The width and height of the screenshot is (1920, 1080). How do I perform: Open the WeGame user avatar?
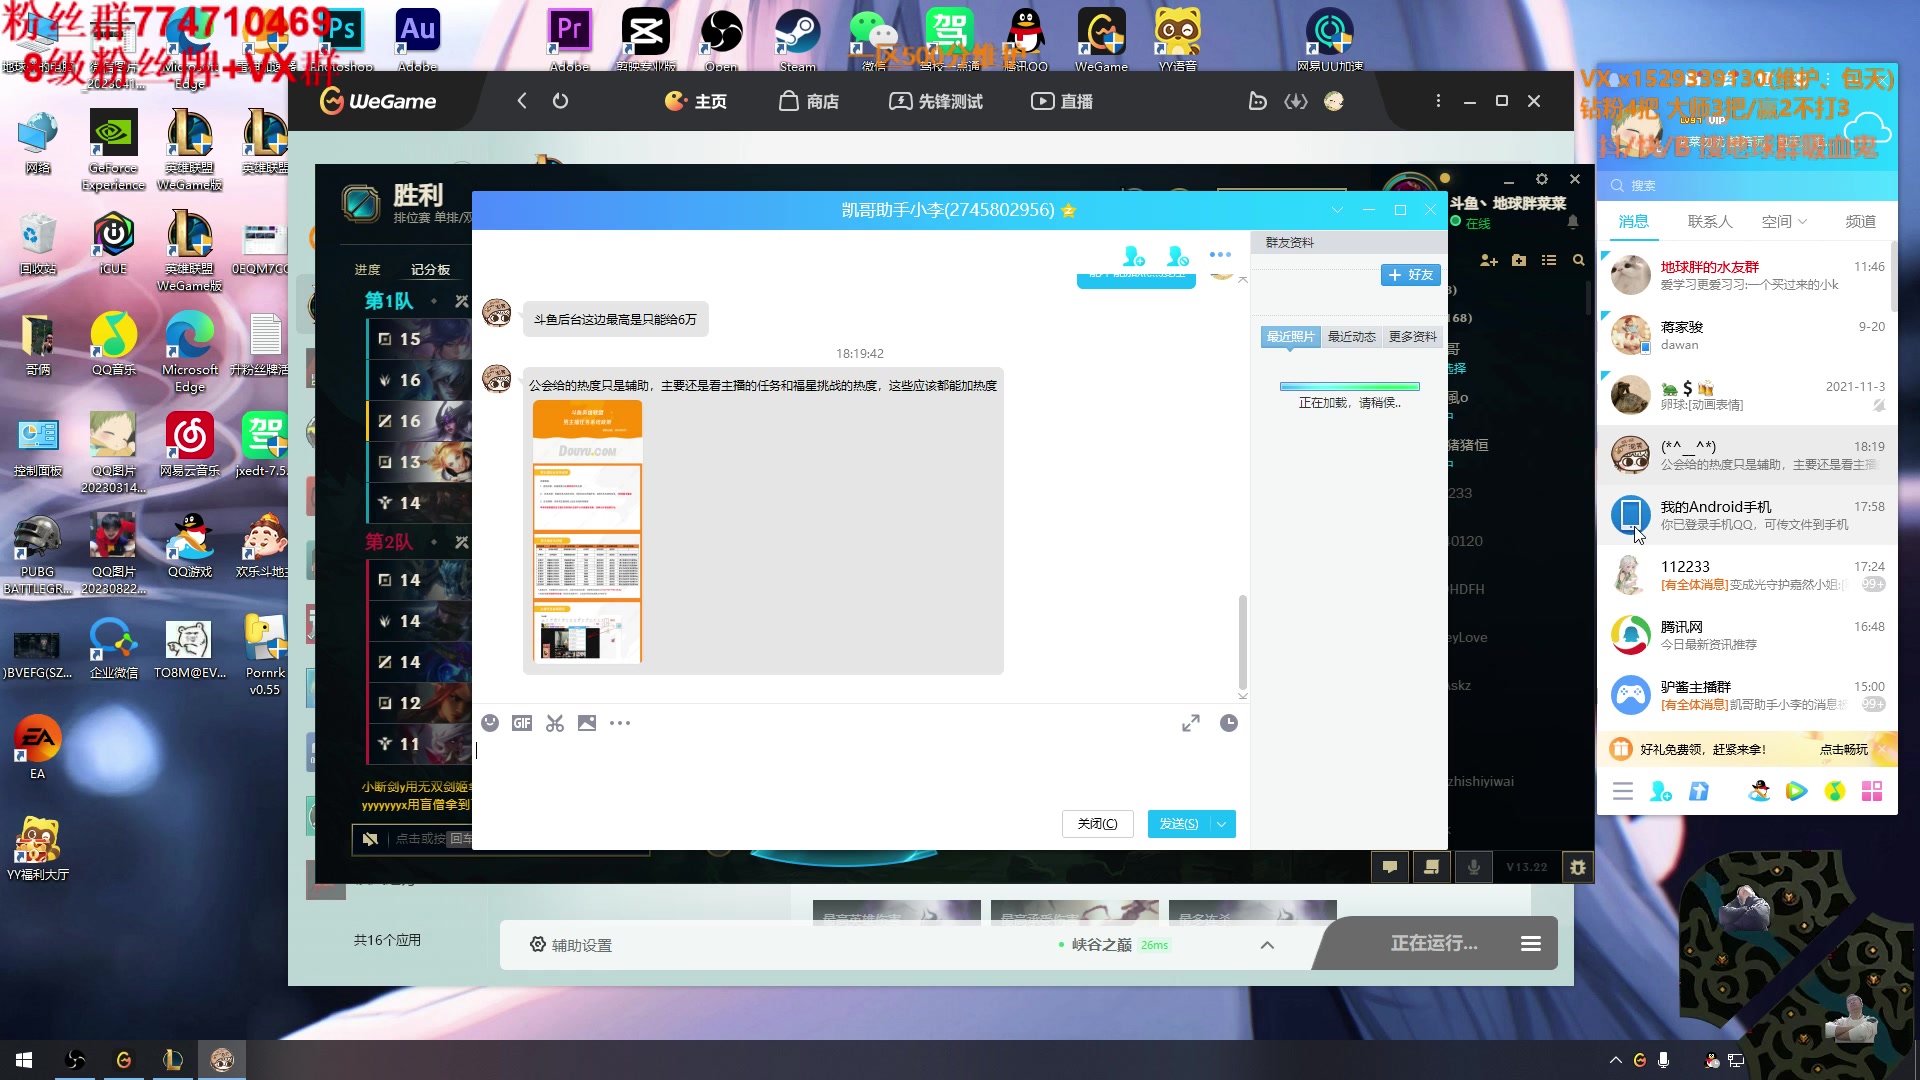click(x=1334, y=101)
